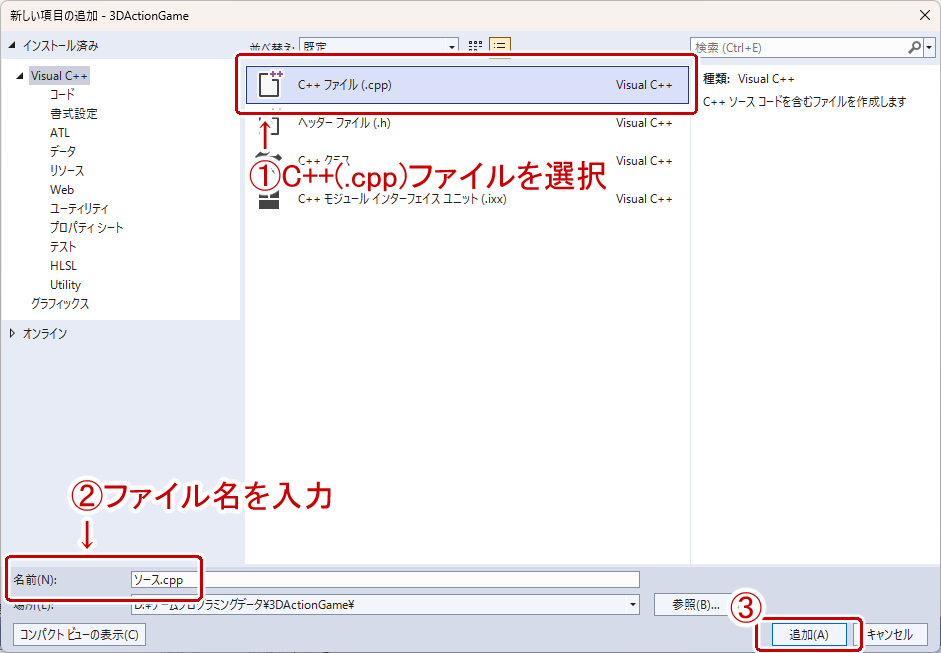Select the HLSL category
The height and width of the screenshot is (653, 941).
click(61, 264)
